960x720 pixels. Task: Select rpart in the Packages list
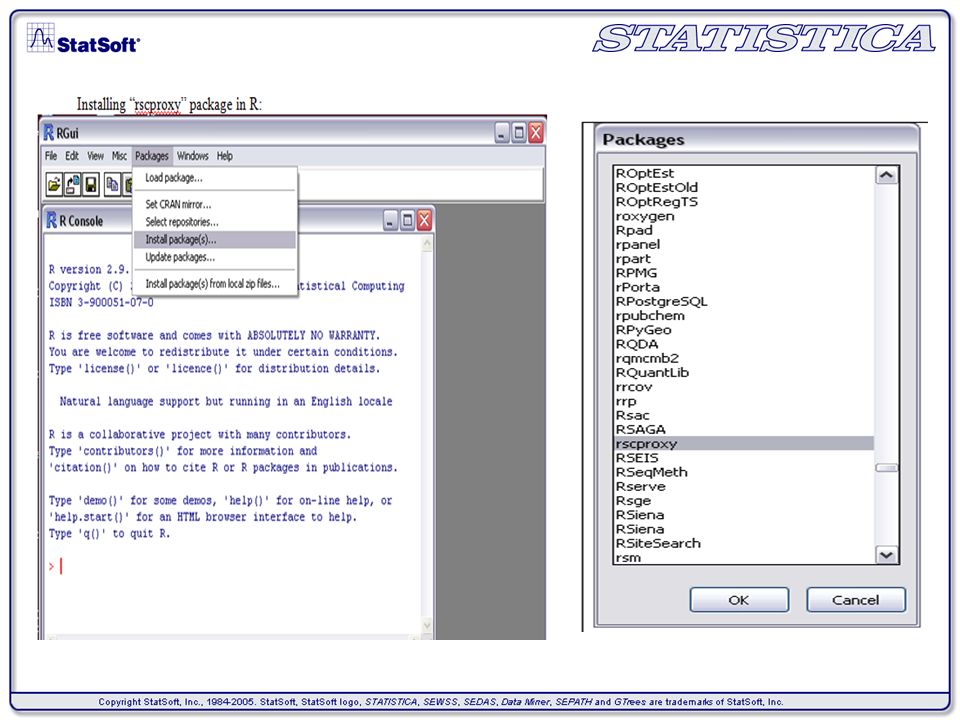pos(744,258)
